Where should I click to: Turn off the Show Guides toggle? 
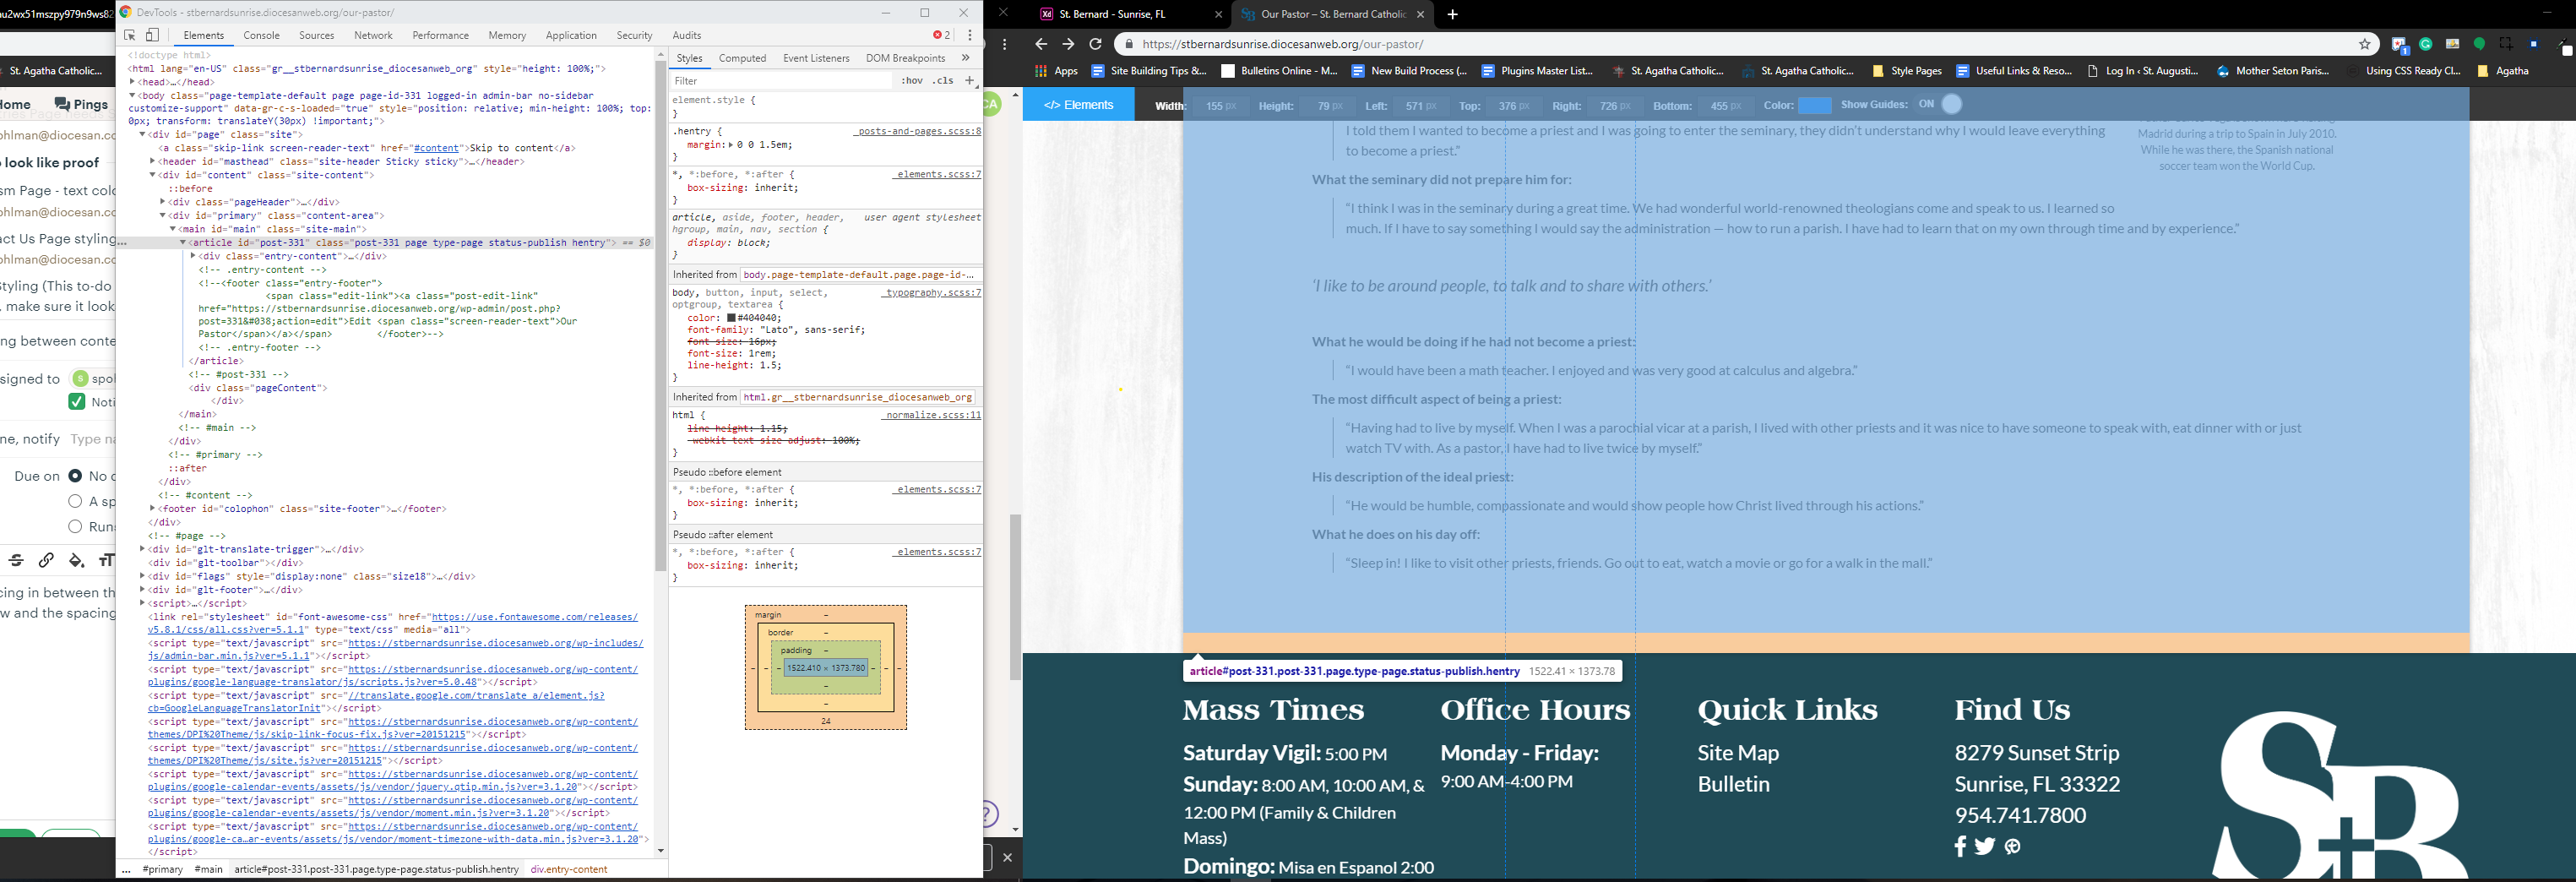[1951, 104]
